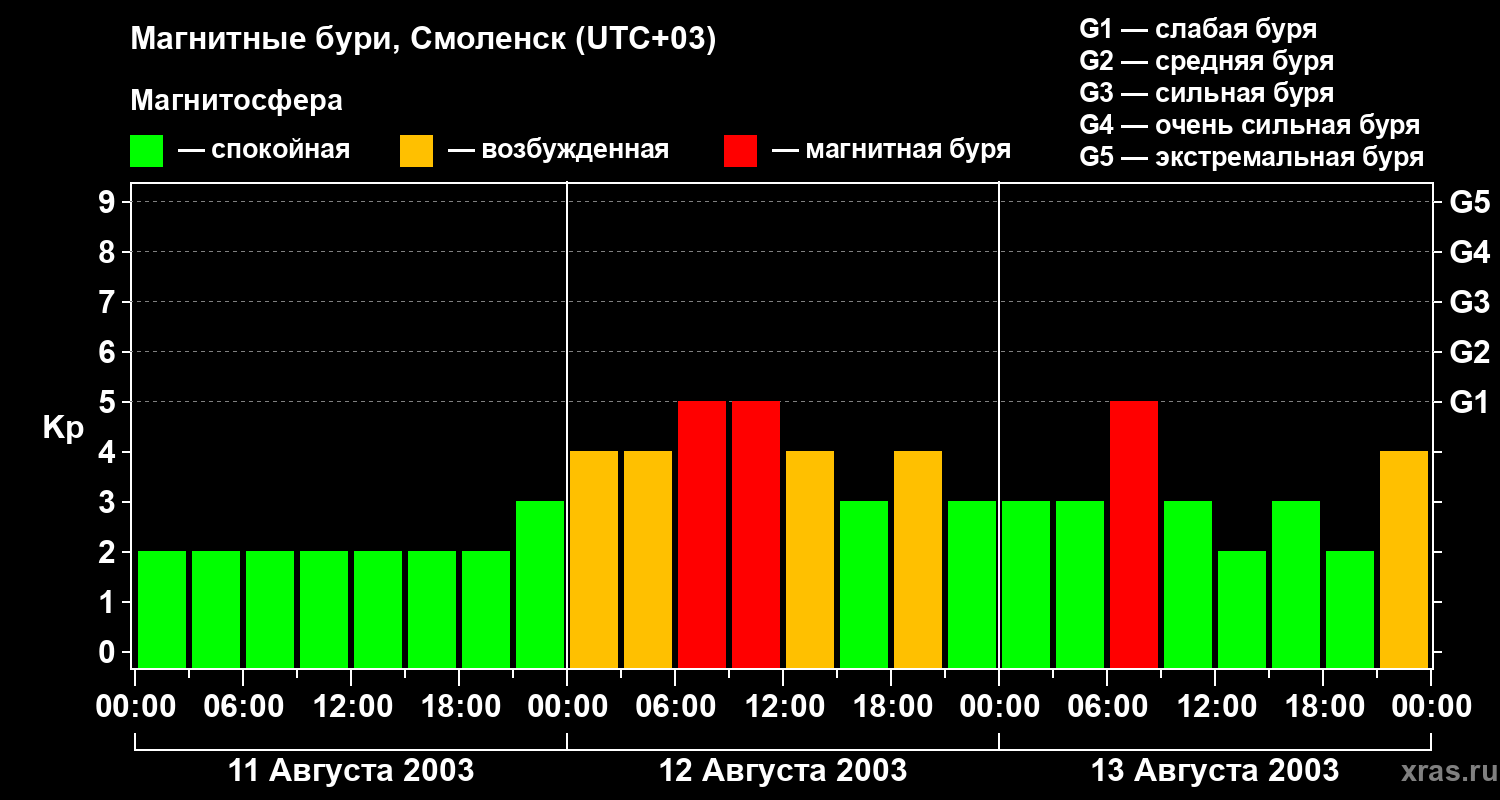
Task: Click the Kp axis value 9
Action: click(109, 202)
